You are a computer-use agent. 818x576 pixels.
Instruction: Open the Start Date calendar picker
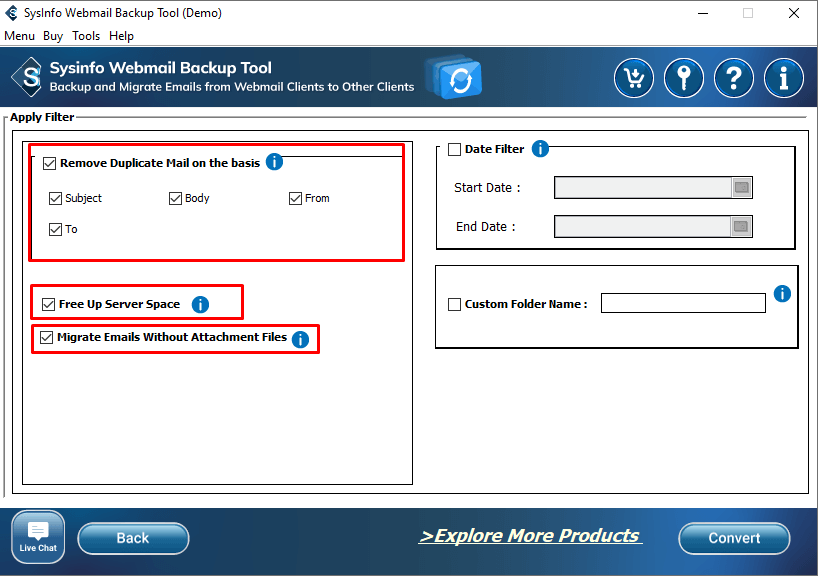pyautogui.click(x=741, y=187)
